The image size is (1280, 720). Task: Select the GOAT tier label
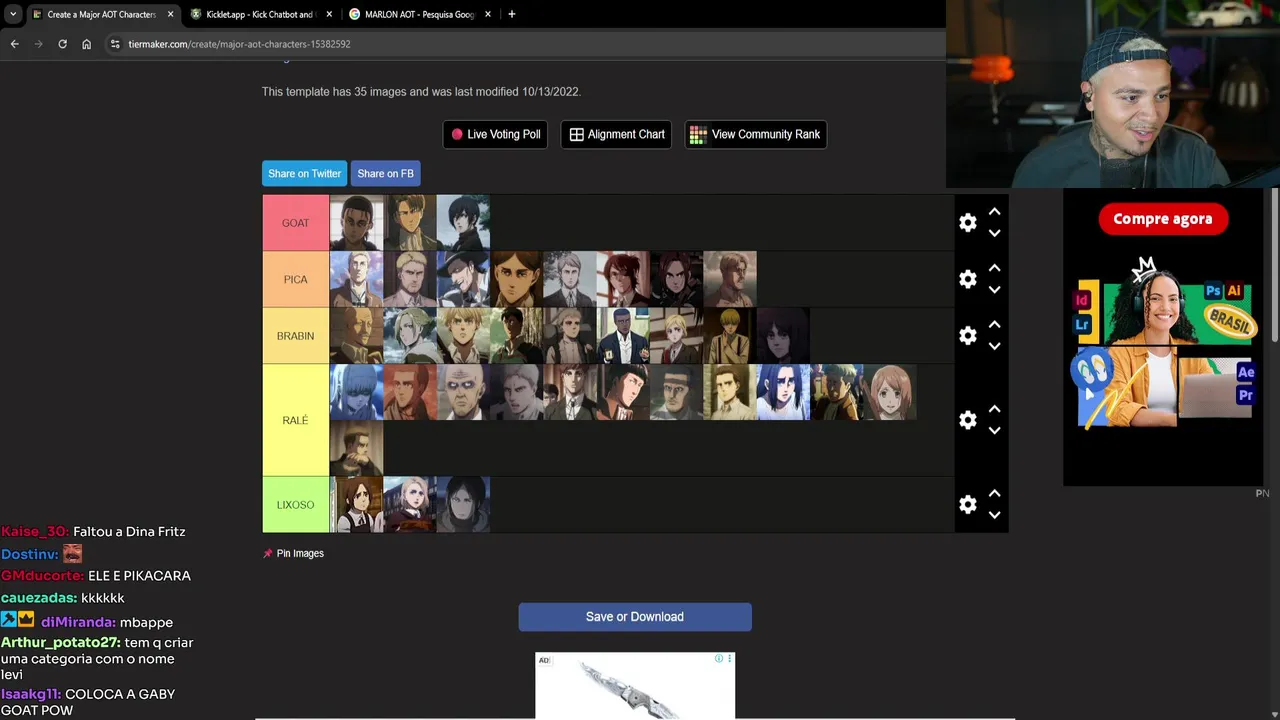point(295,223)
